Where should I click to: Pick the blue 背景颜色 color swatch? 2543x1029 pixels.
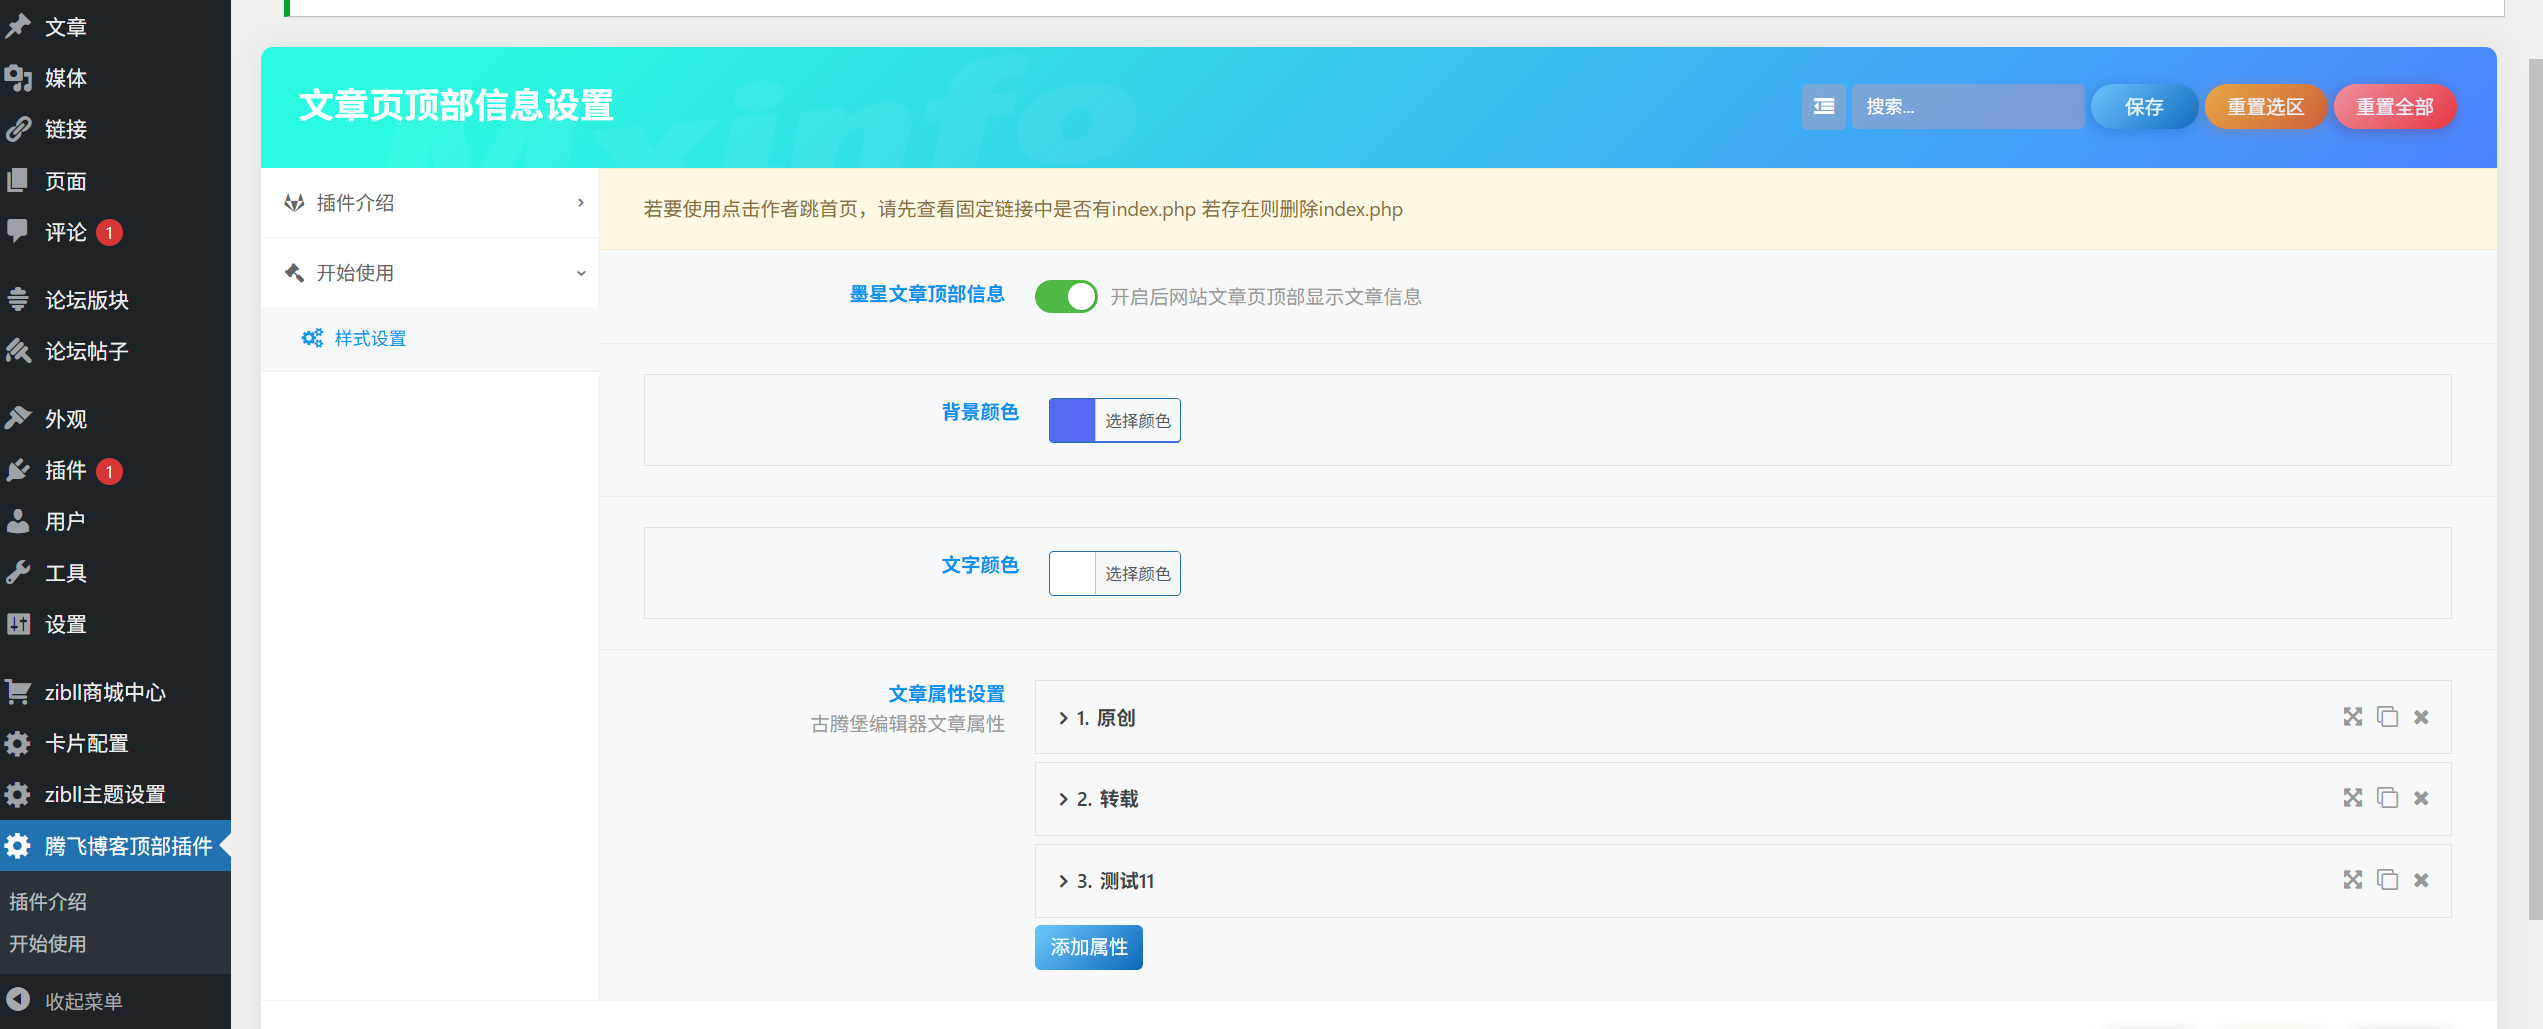coord(1072,420)
